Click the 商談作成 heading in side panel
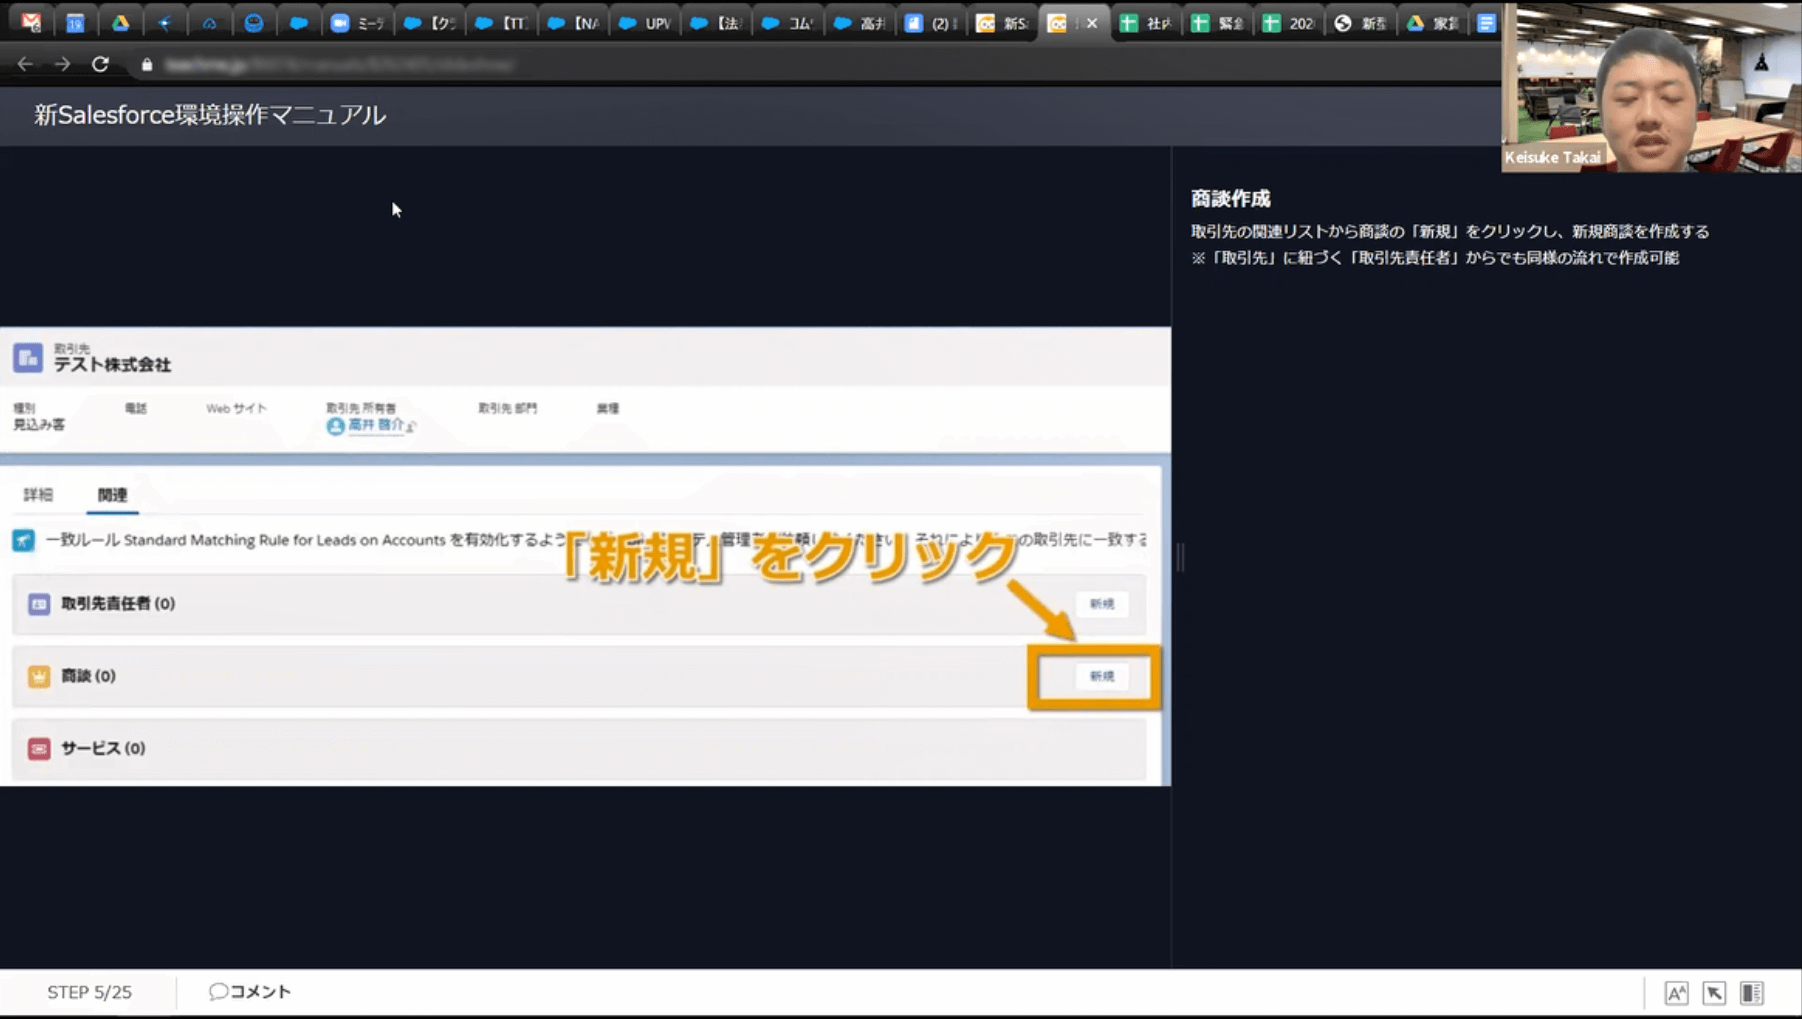 pyautogui.click(x=1230, y=199)
